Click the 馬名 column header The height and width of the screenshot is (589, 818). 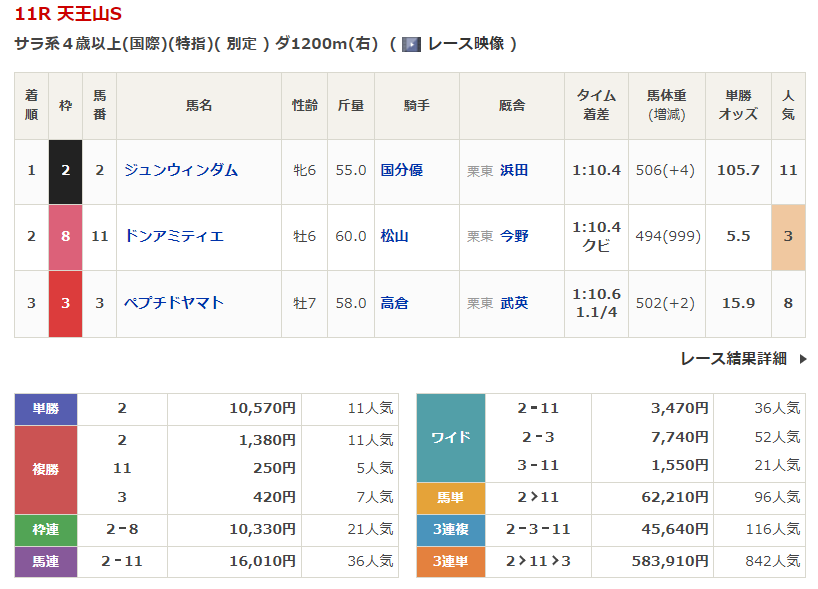click(199, 105)
